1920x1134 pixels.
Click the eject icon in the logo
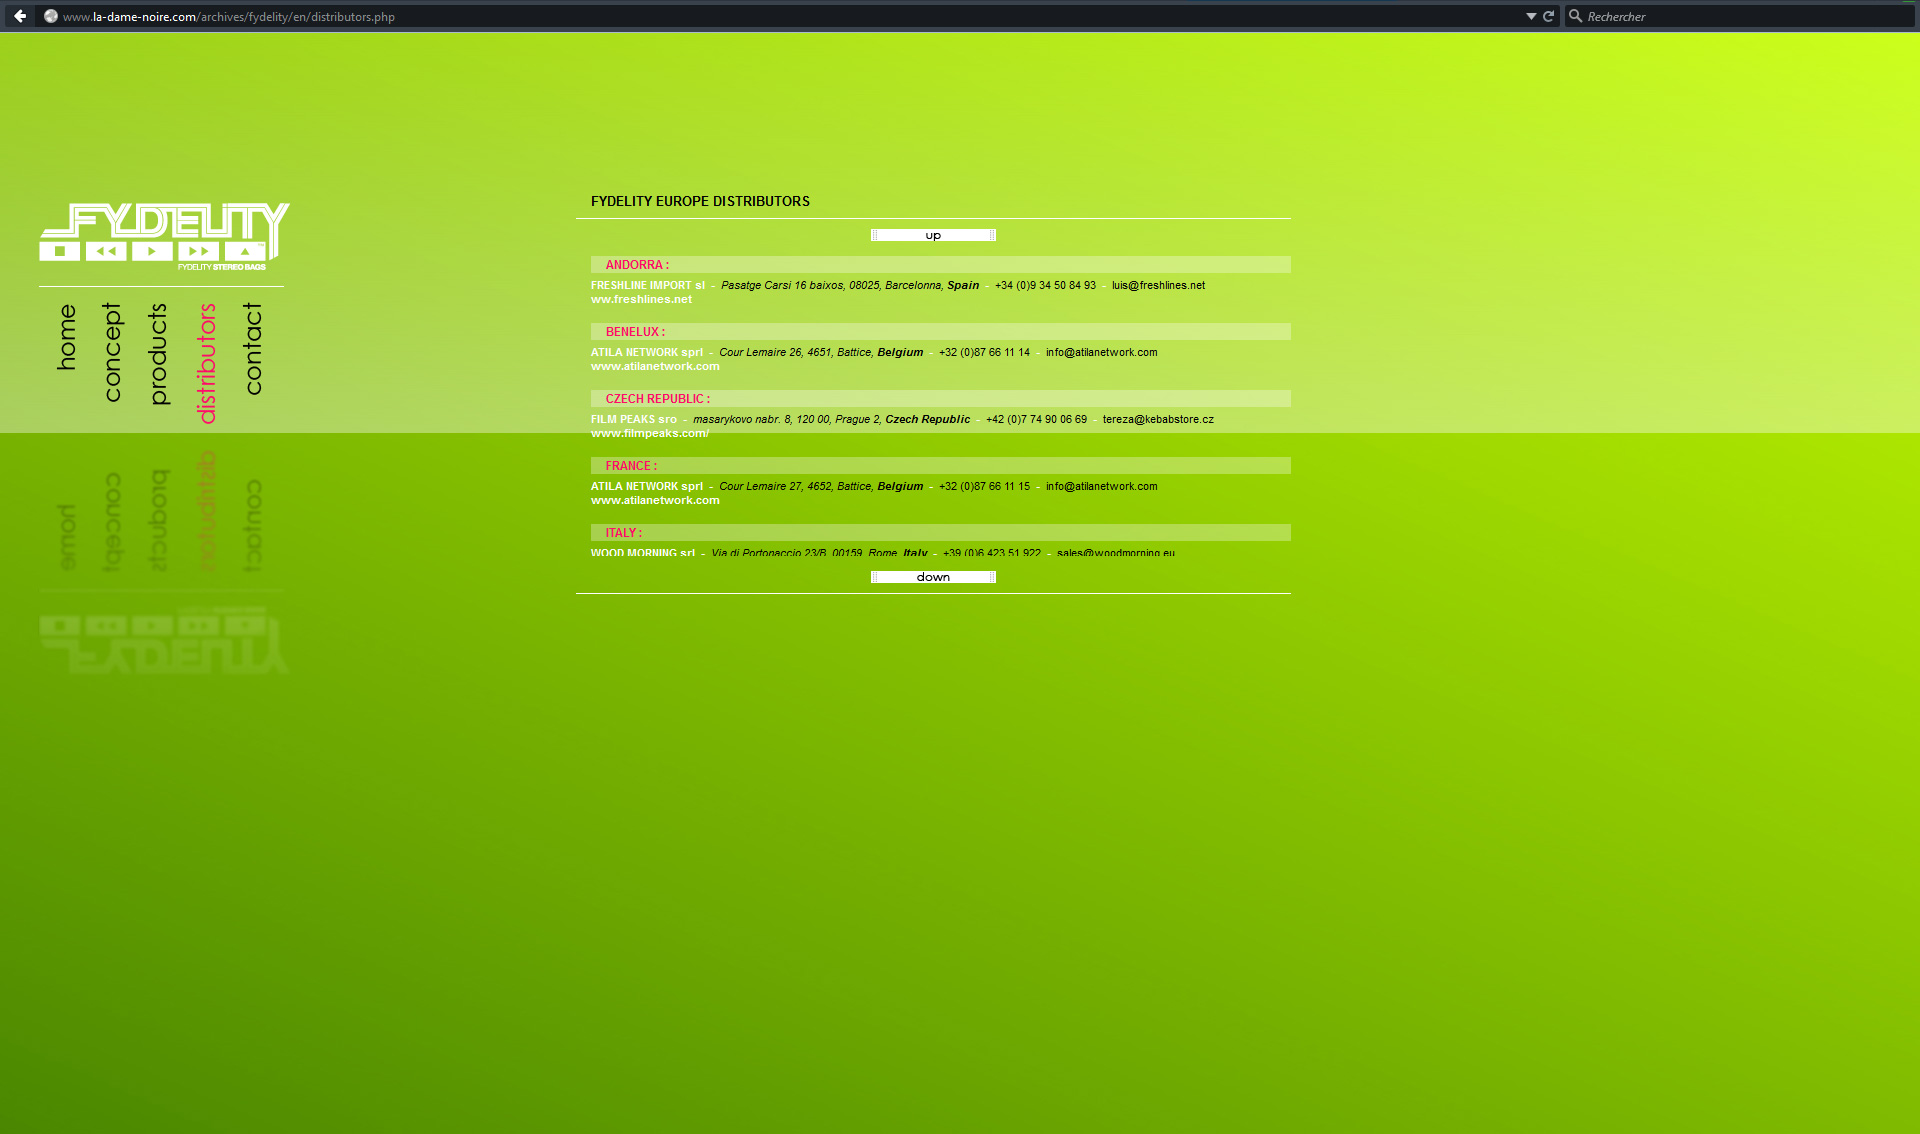pyautogui.click(x=245, y=251)
